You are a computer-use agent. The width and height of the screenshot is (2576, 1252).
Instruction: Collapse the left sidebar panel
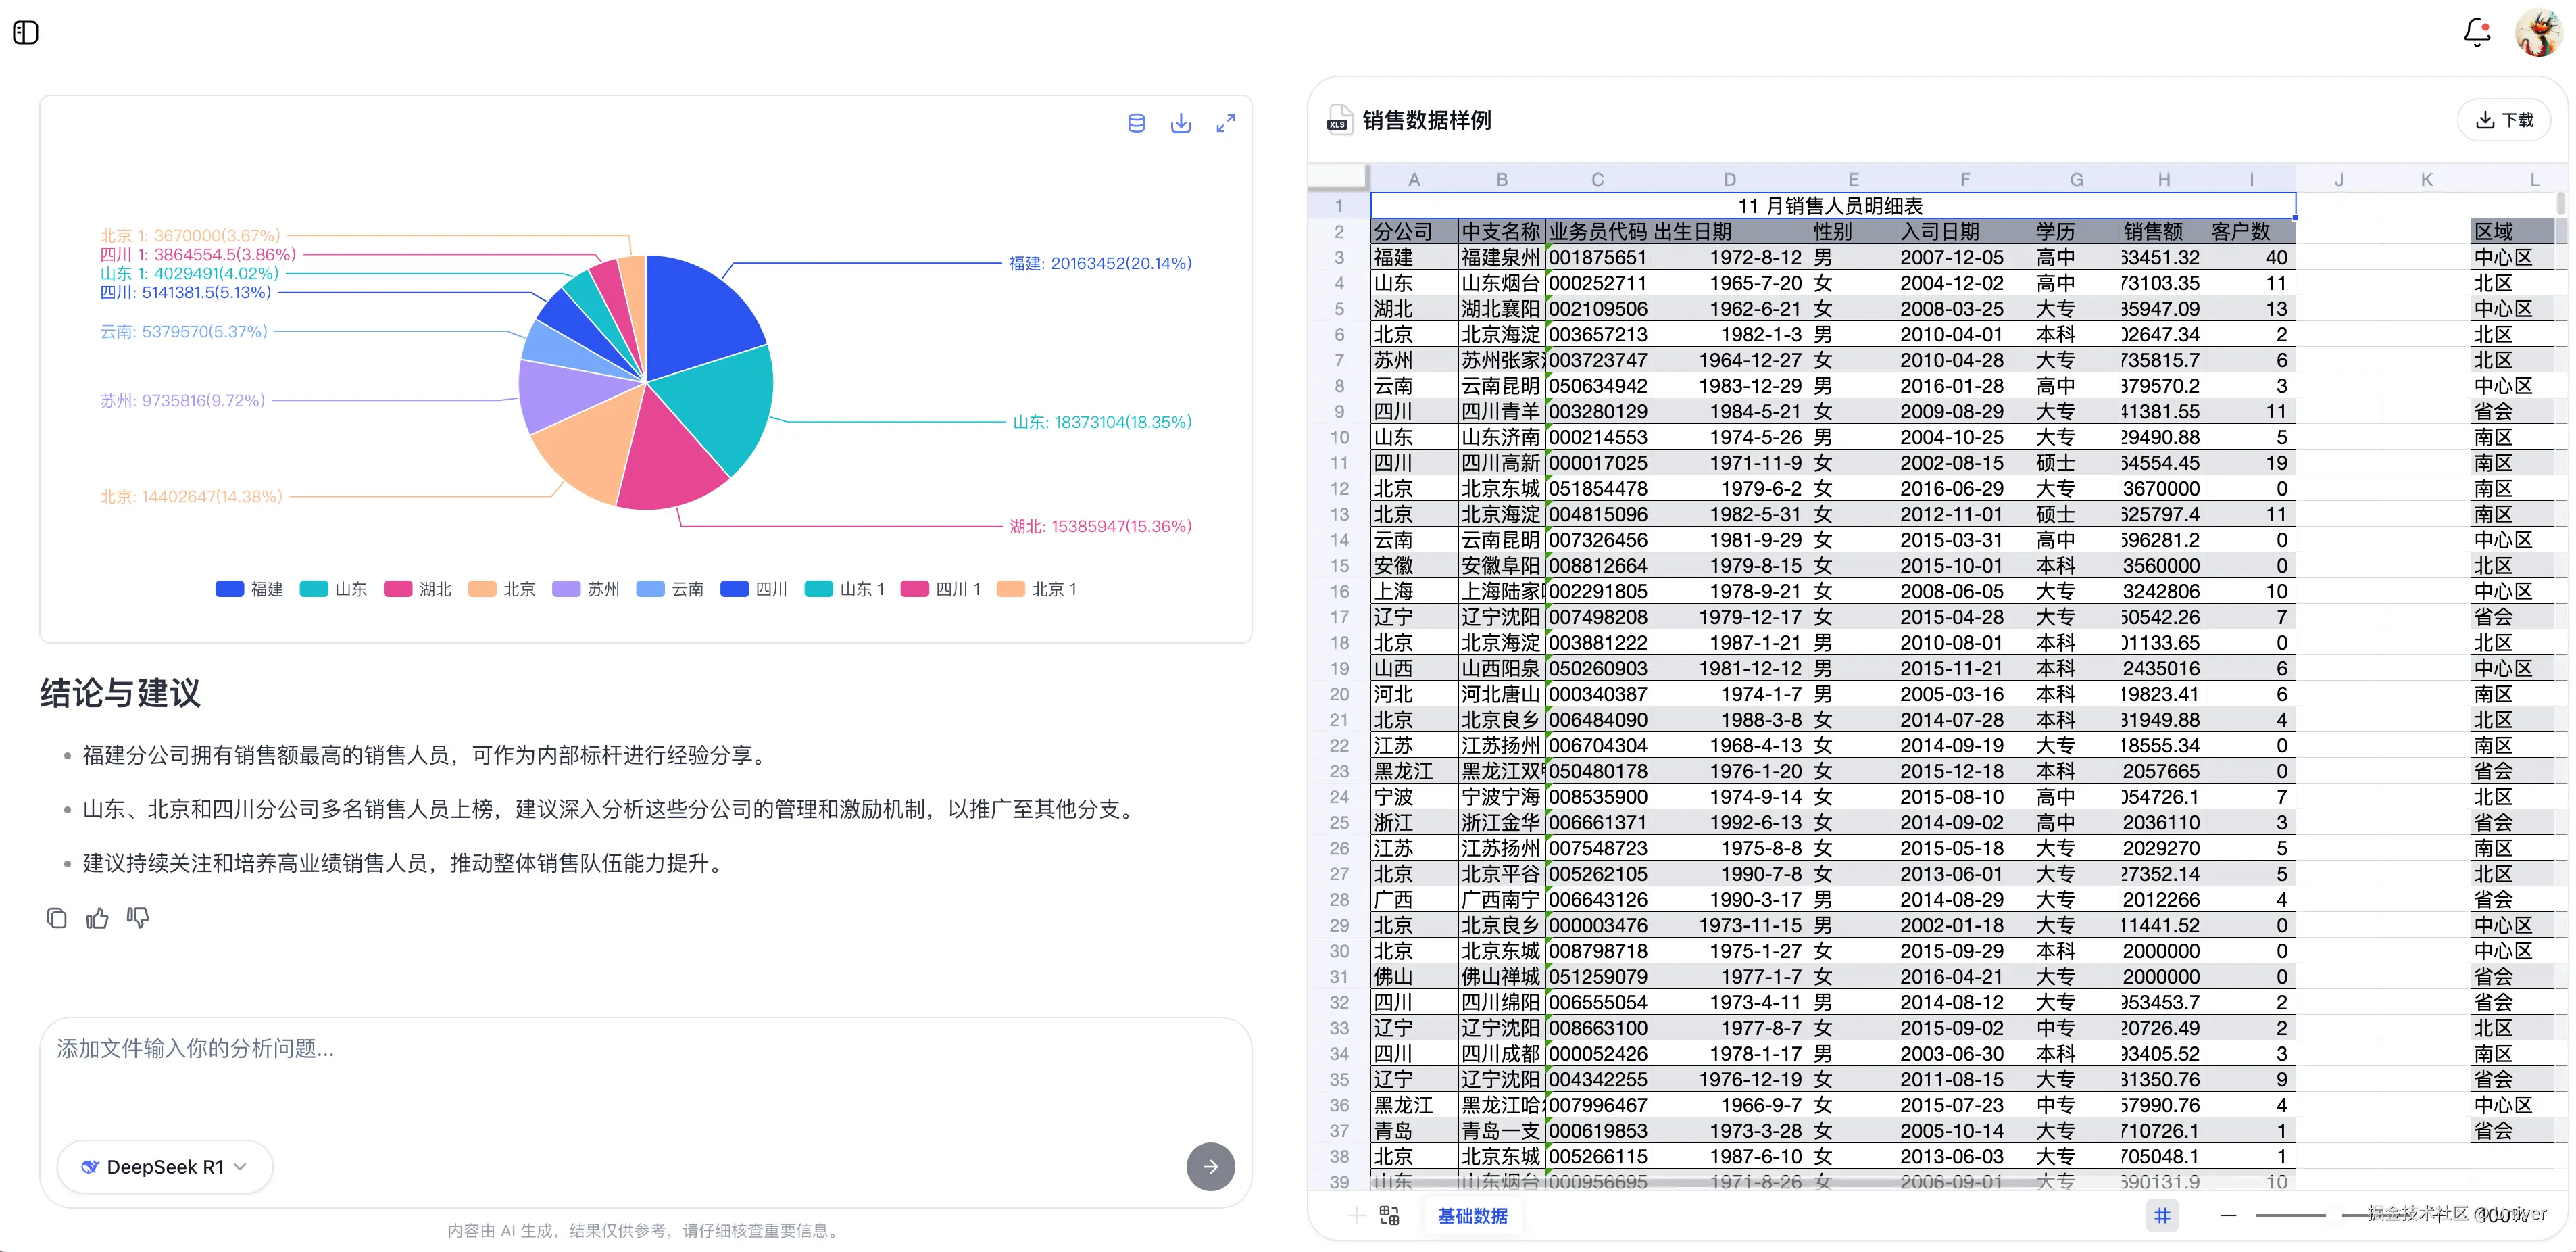click(26, 32)
